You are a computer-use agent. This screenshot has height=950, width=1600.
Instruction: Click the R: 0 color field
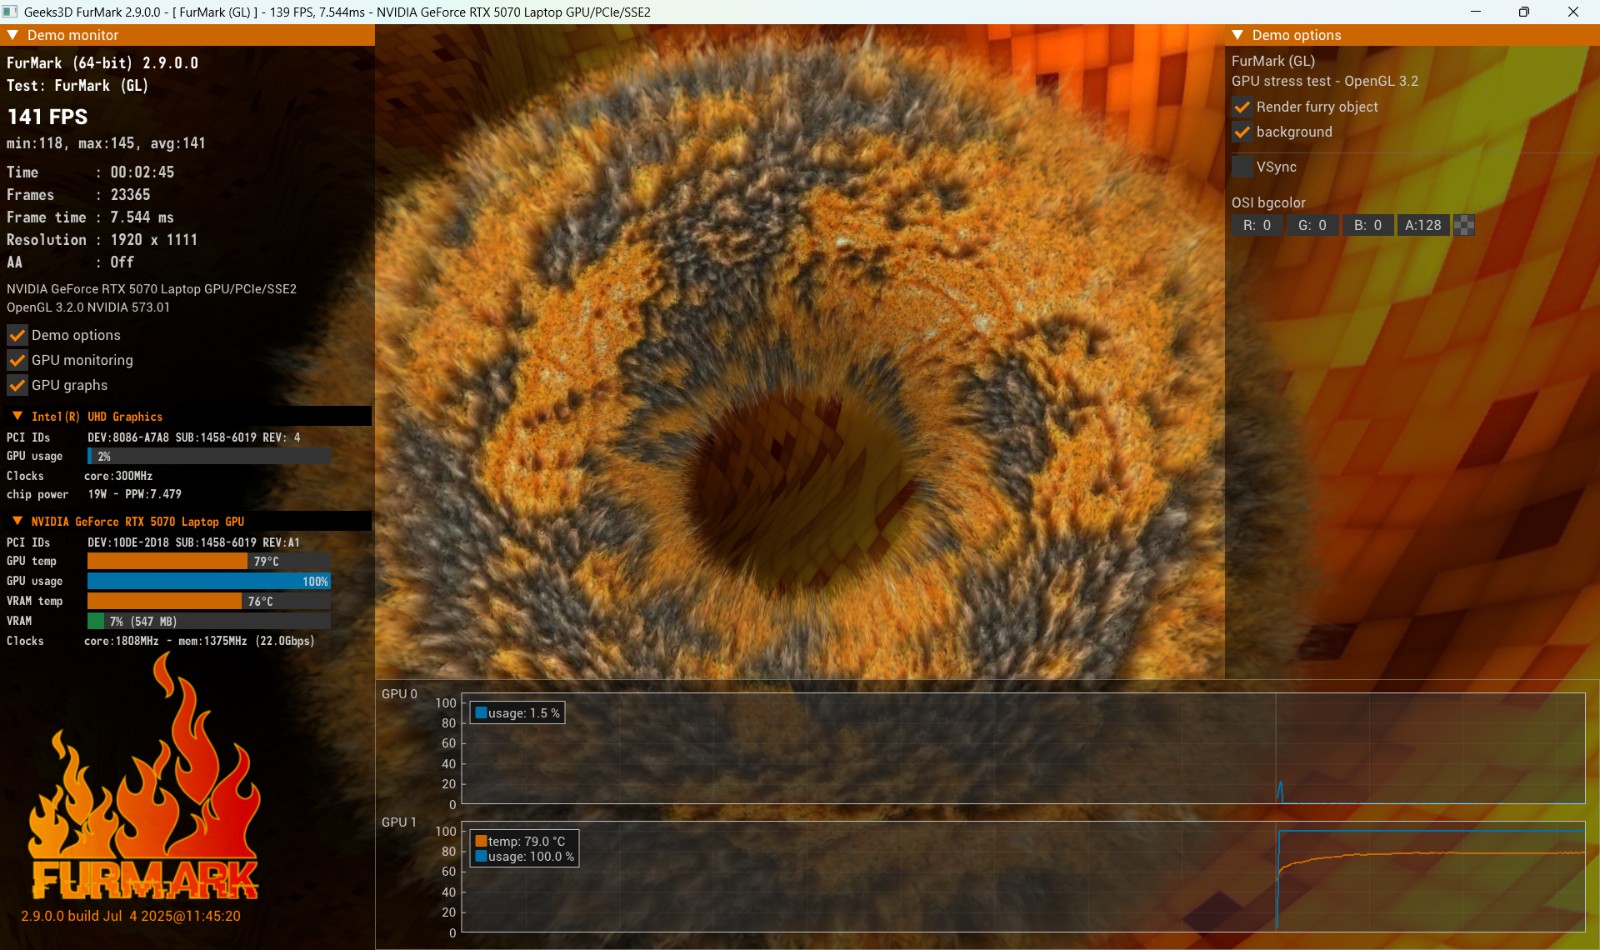(1257, 225)
